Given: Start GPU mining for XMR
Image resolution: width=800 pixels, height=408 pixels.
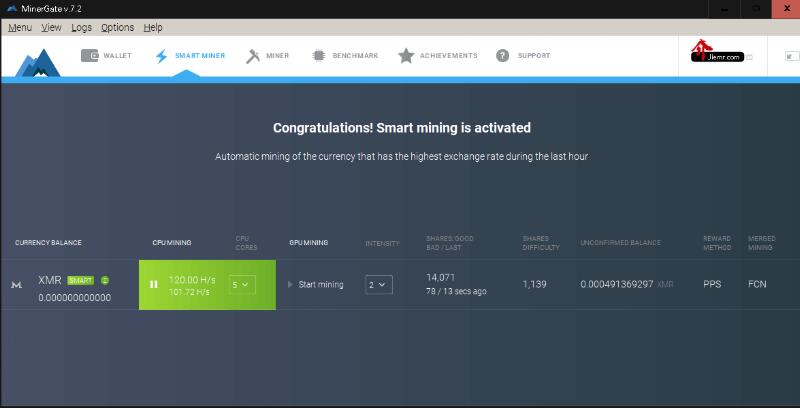Looking at the screenshot, I should click(316, 285).
